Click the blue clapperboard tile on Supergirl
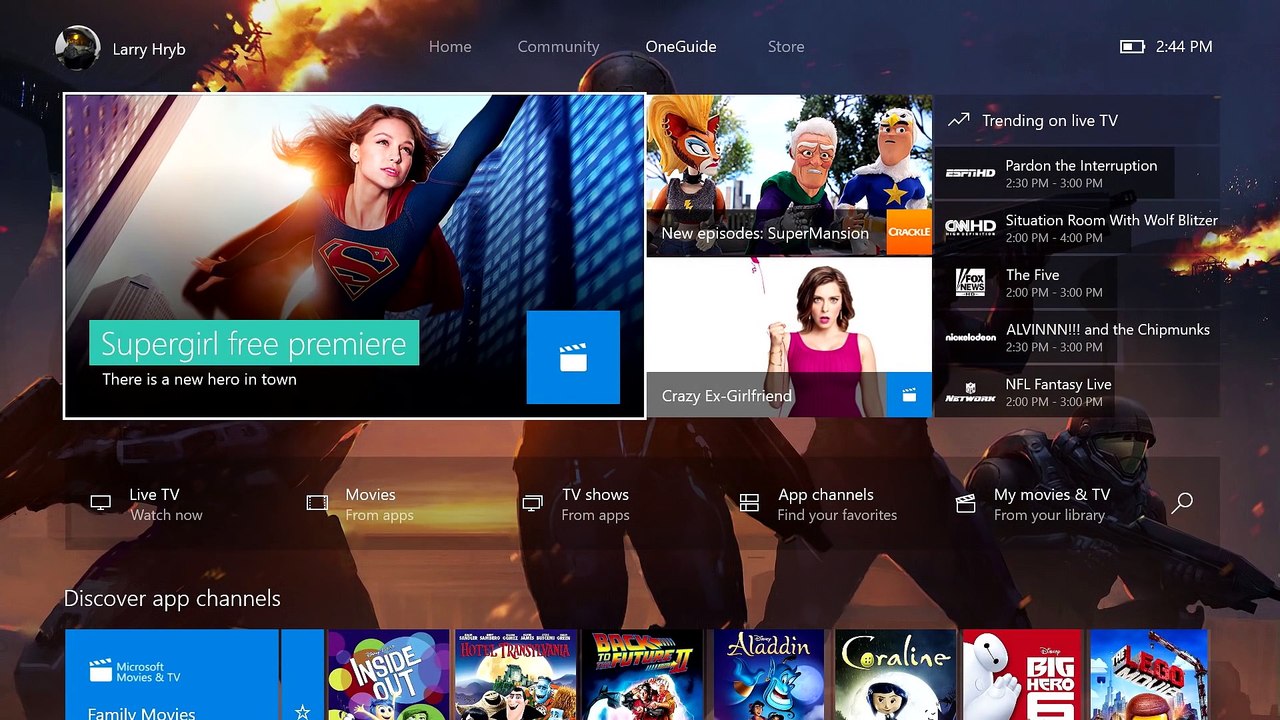Viewport: 1280px width, 720px height. 573,357
